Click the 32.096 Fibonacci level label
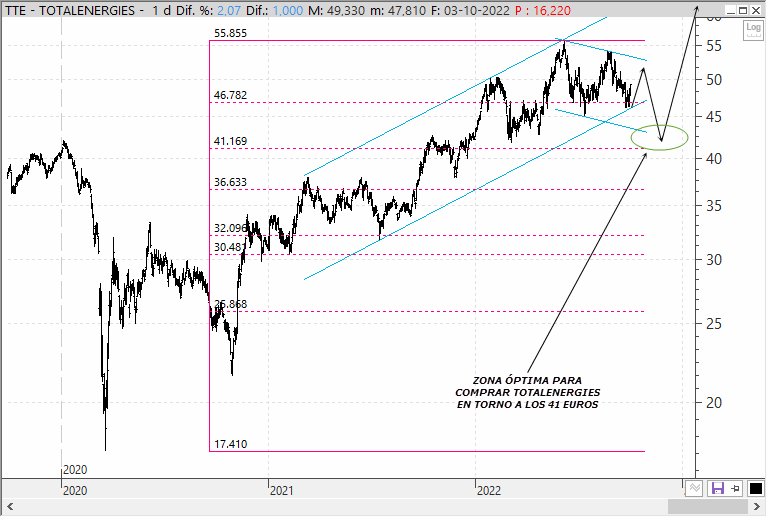The height and width of the screenshot is (517, 767). coord(230,228)
